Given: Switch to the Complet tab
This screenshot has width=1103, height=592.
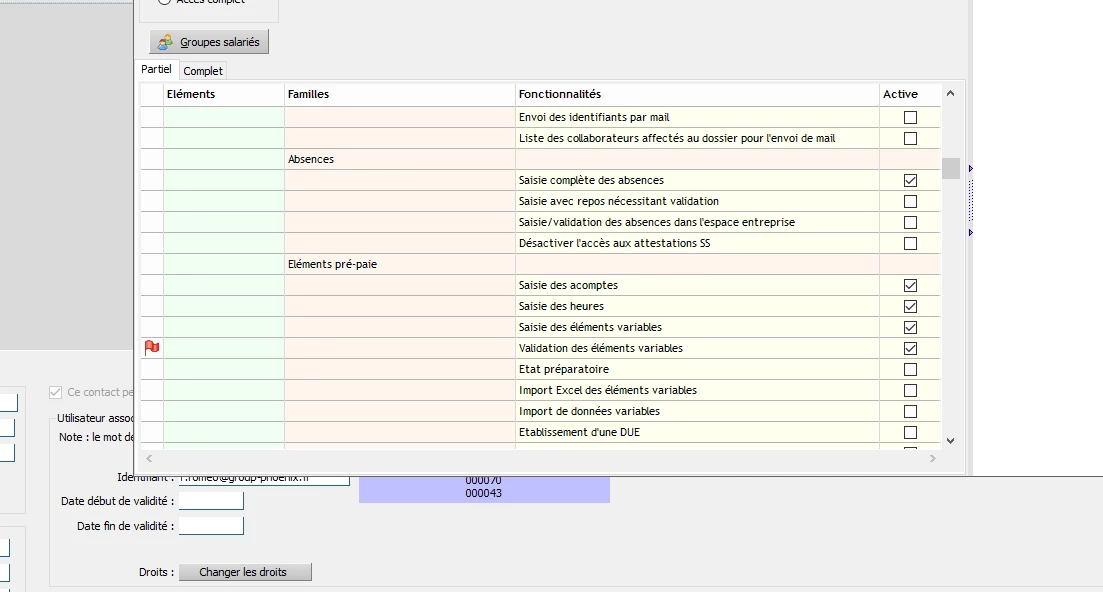Looking at the screenshot, I should coord(203,71).
